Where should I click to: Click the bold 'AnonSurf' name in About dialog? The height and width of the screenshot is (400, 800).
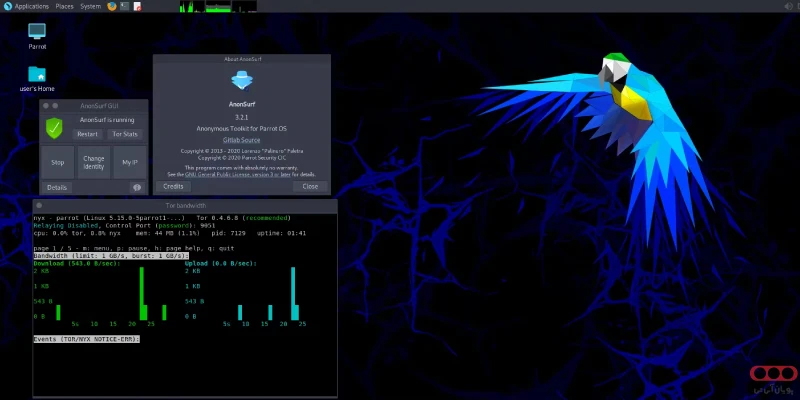tap(242, 104)
